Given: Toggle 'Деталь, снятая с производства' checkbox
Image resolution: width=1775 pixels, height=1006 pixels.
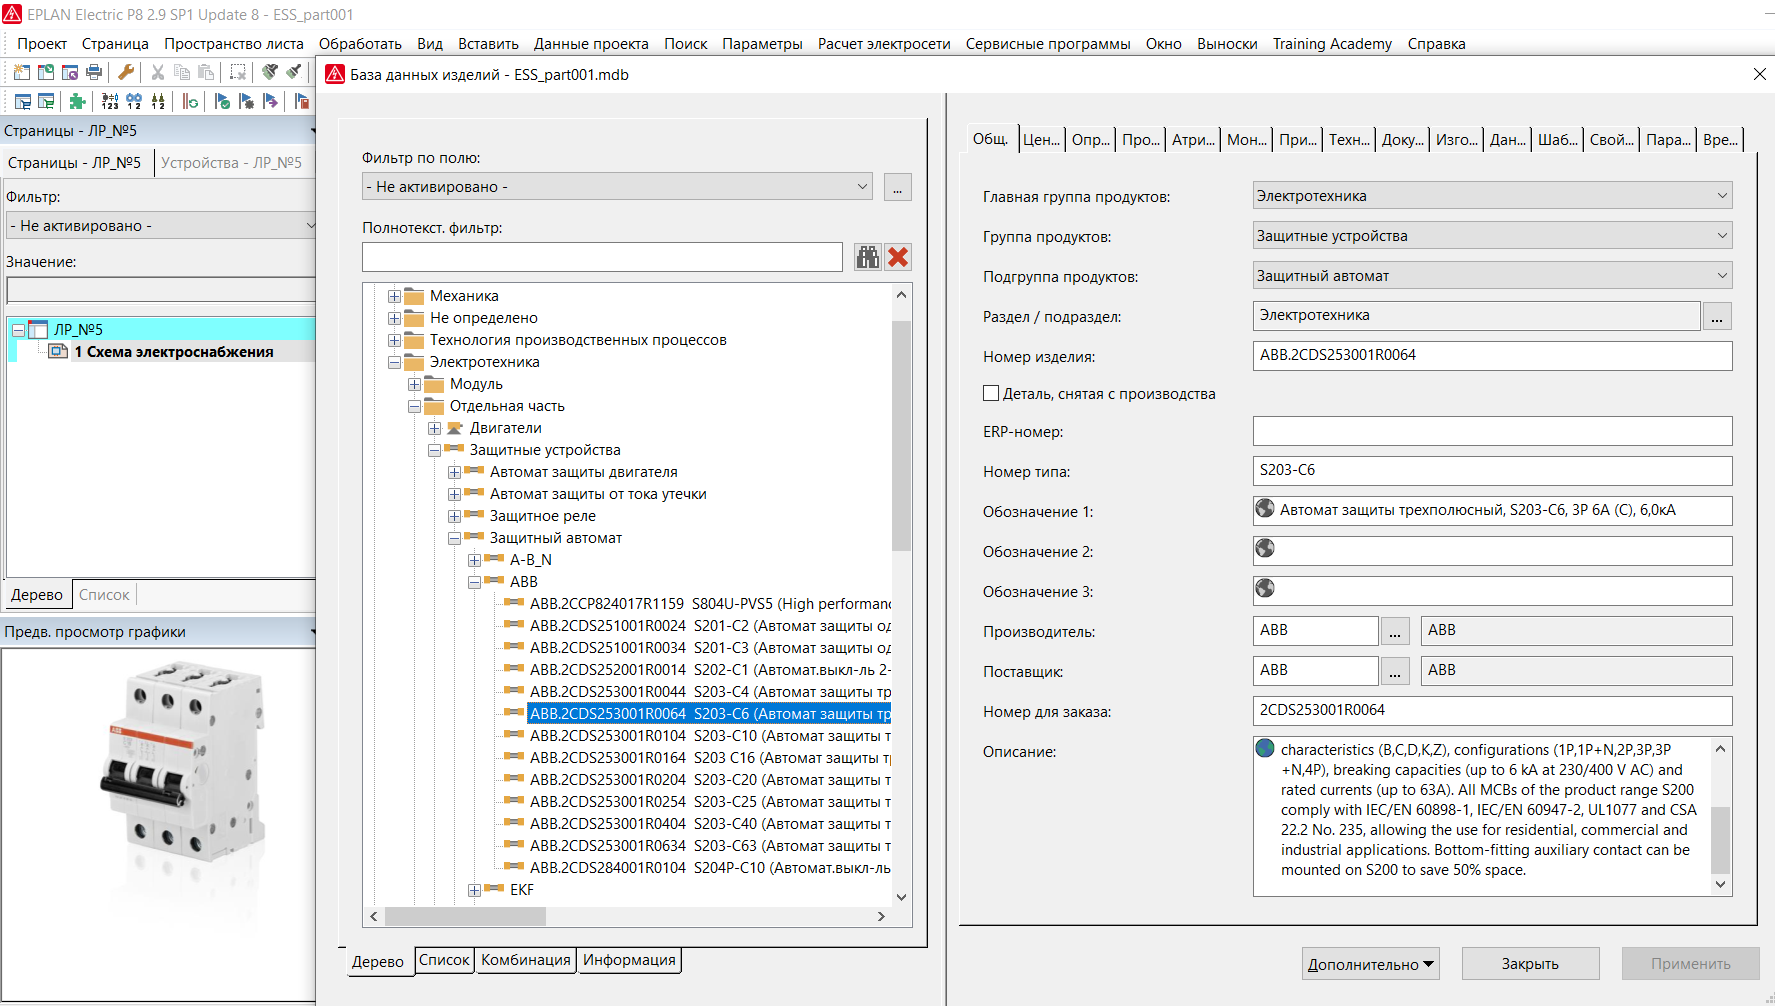Looking at the screenshot, I should [x=991, y=393].
